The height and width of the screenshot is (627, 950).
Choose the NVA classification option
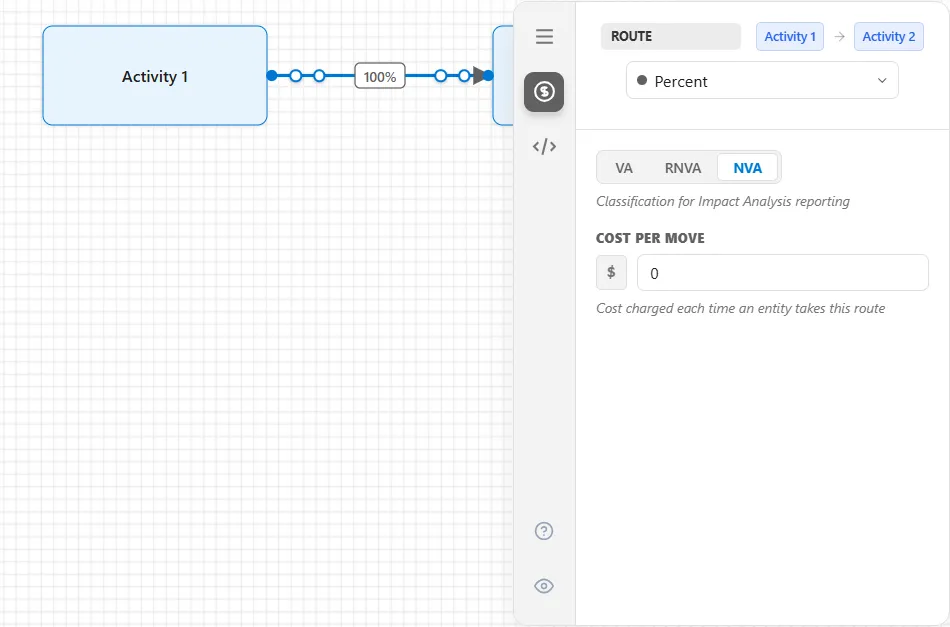click(748, 168)
